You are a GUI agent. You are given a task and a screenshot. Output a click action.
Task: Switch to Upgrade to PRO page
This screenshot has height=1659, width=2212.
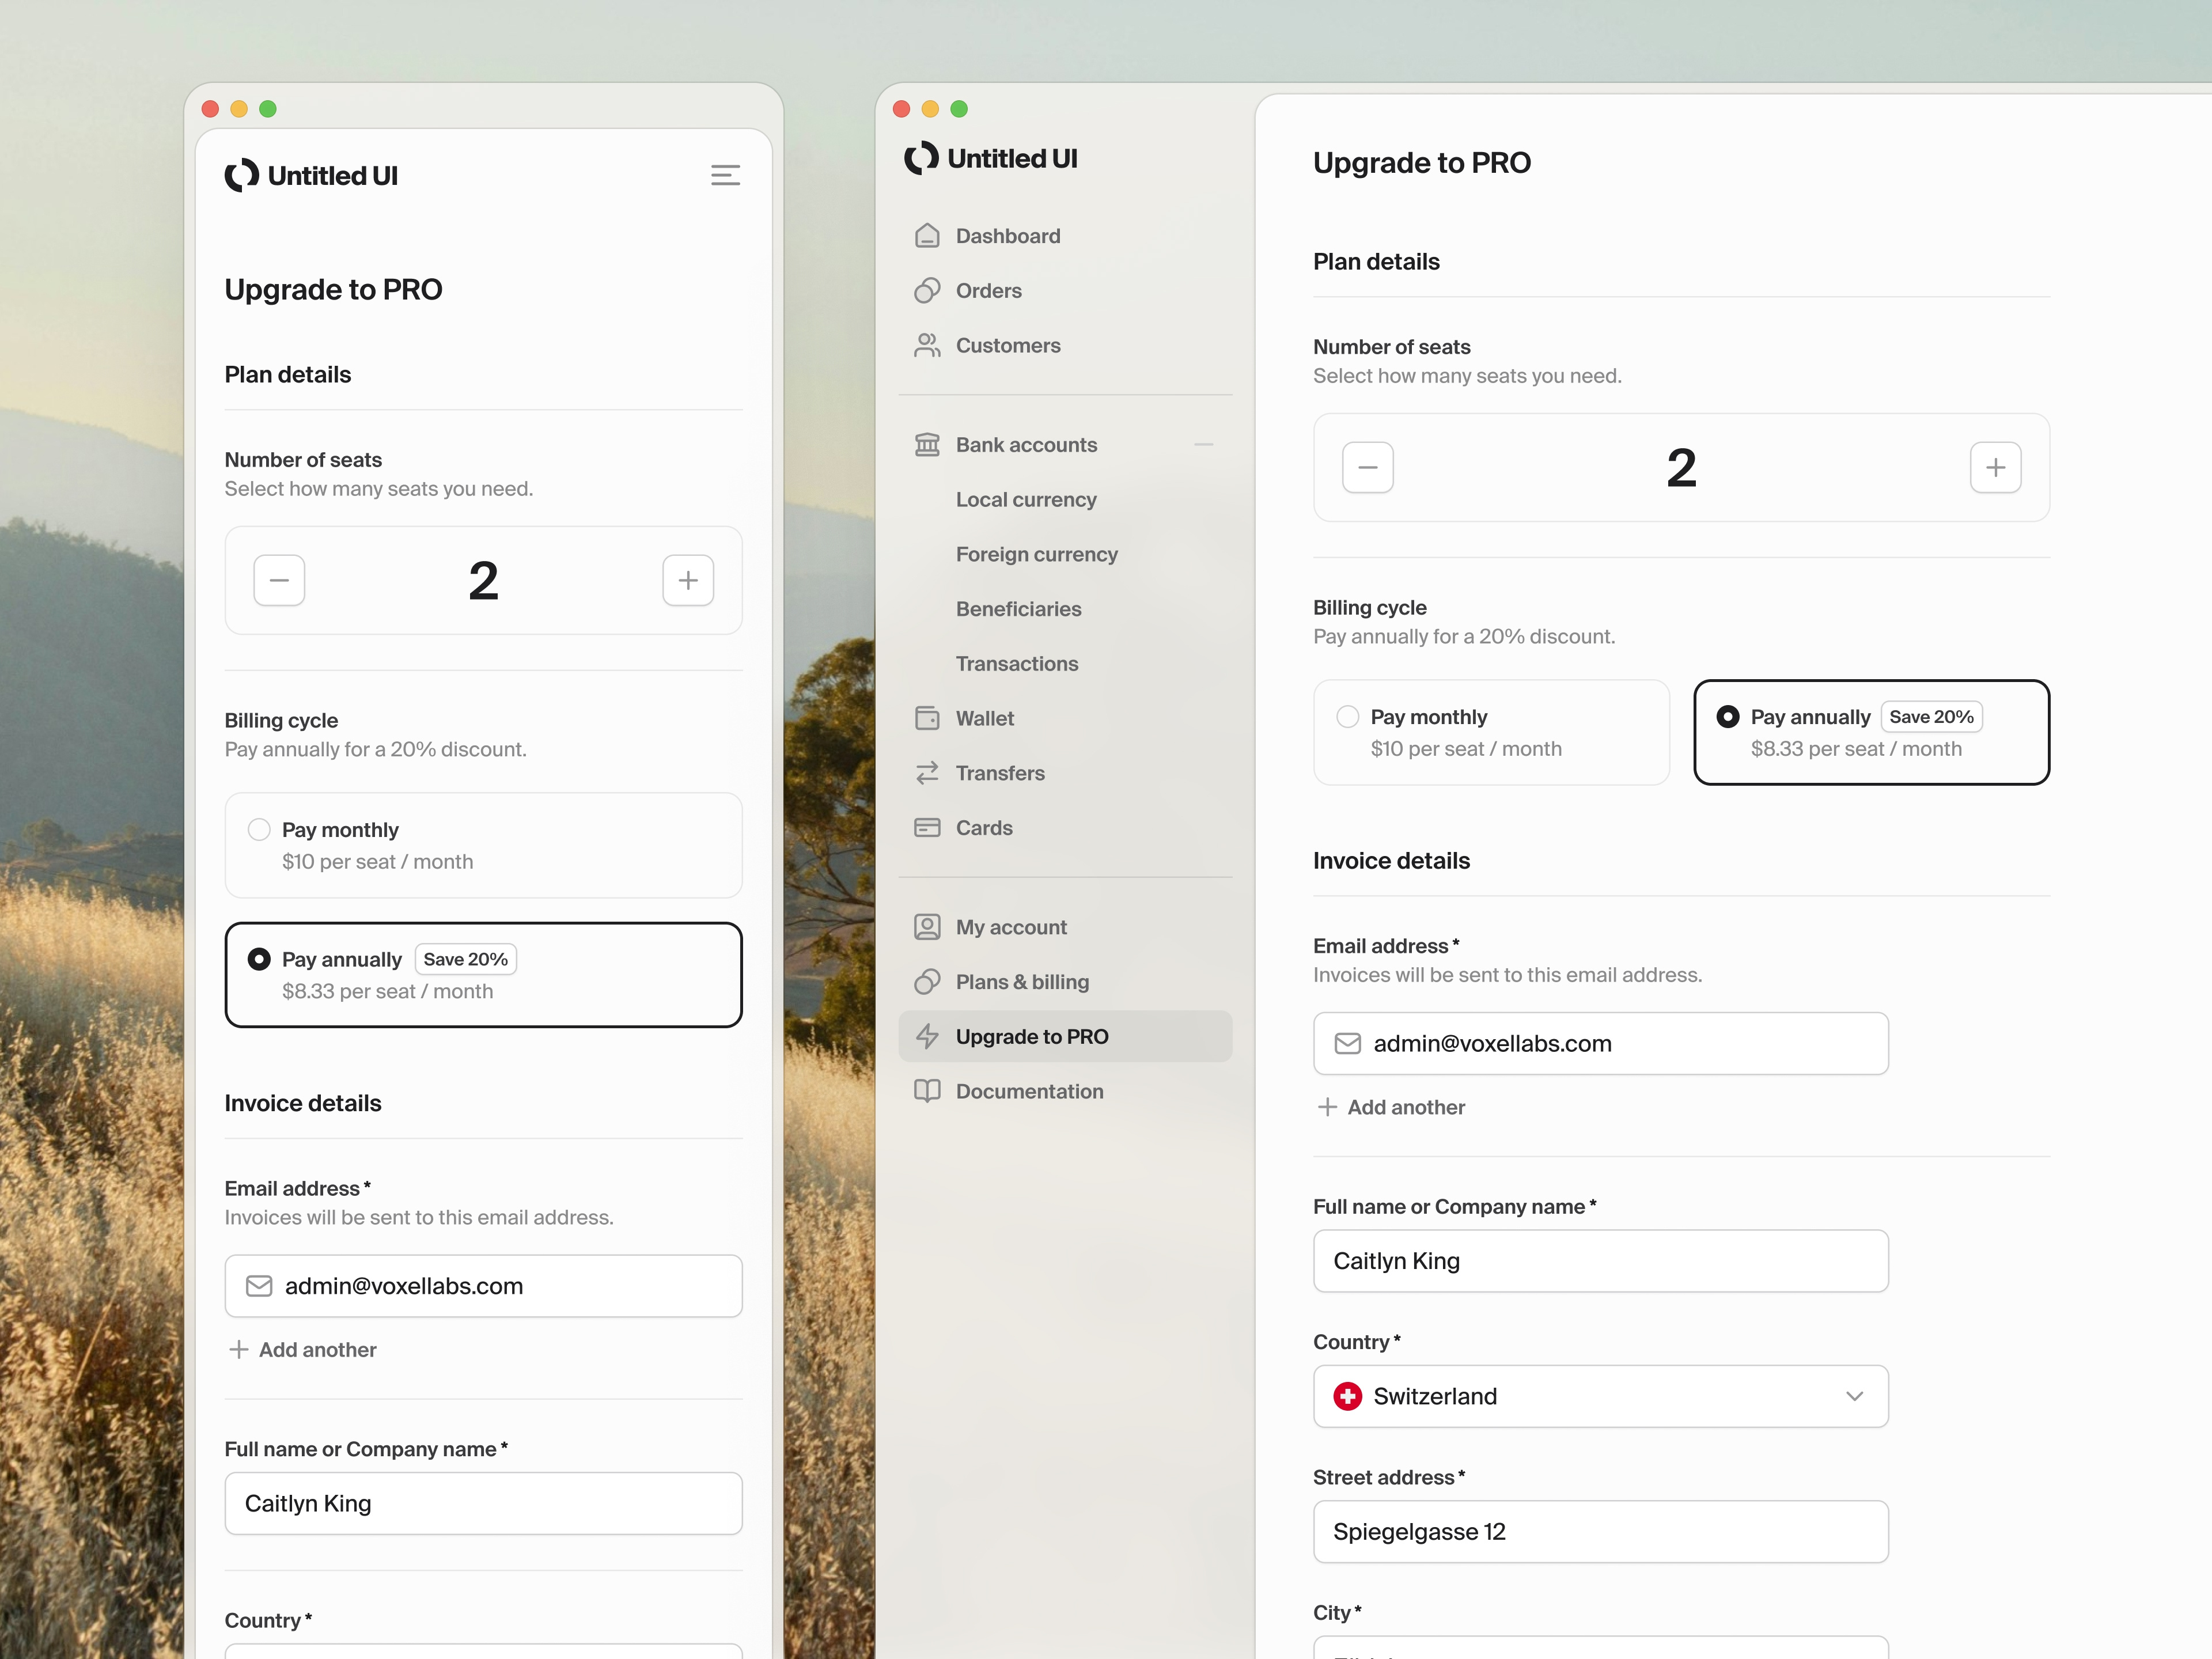pos(1031,1036)
